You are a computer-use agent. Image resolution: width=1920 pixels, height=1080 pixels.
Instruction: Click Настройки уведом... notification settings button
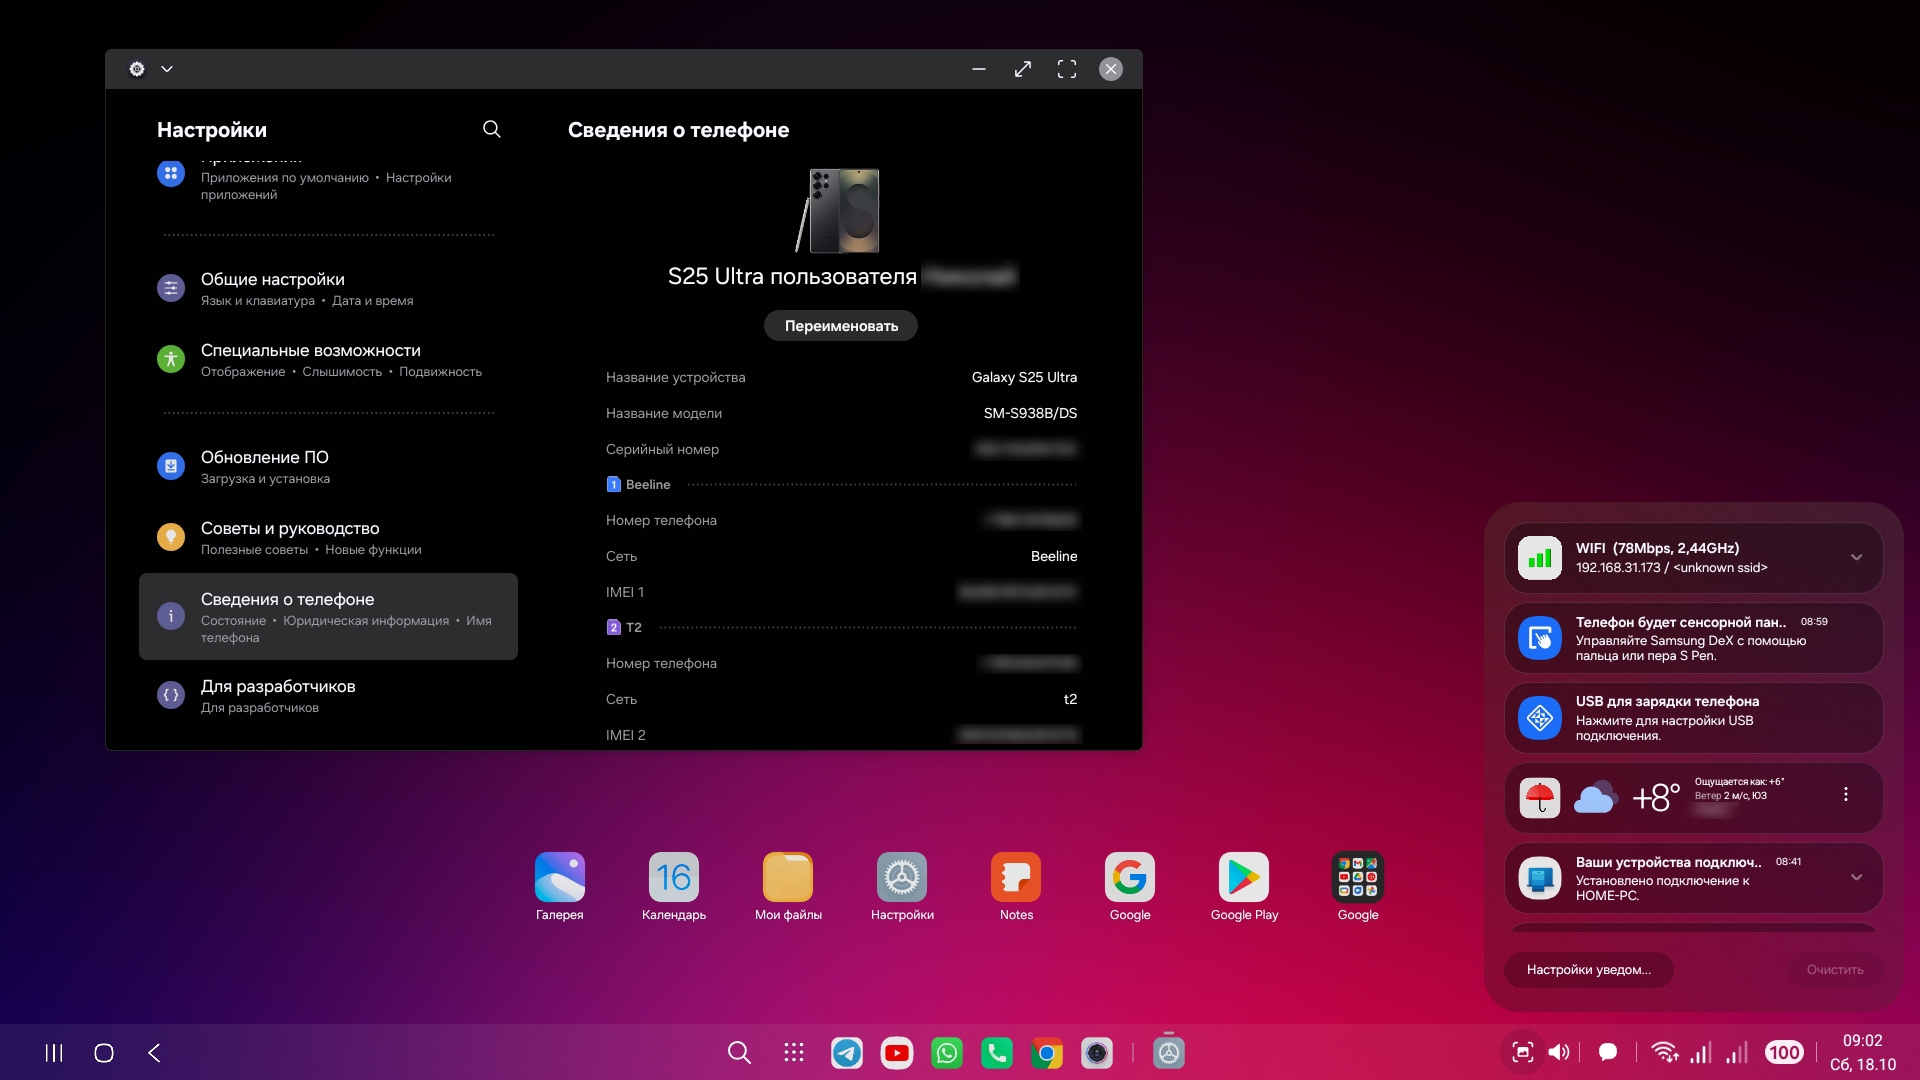[x=1588, y=969]
